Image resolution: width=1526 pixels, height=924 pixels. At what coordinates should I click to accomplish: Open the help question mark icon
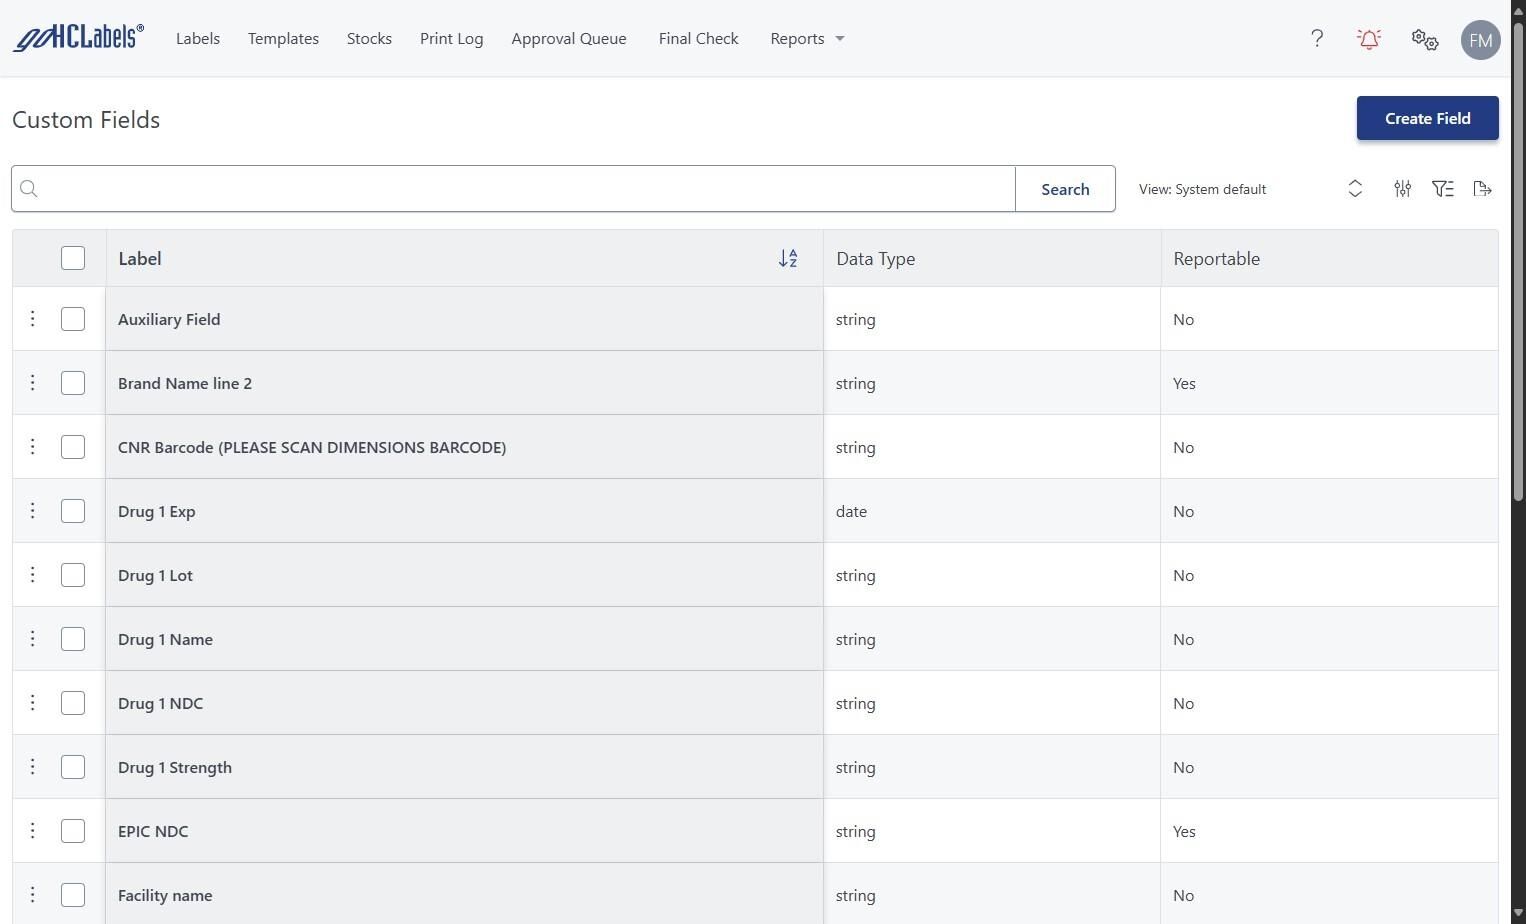point(1317,39)
